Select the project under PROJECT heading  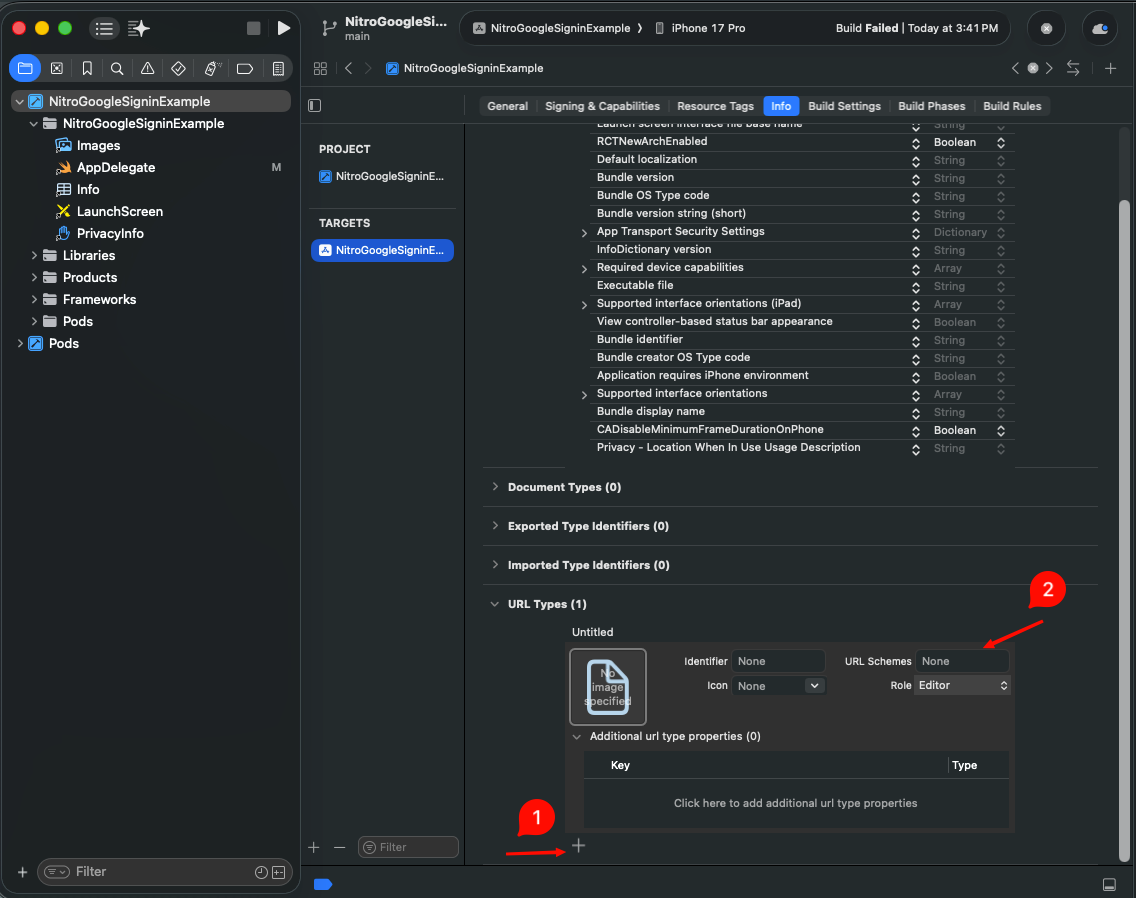[x=382, y=176]
